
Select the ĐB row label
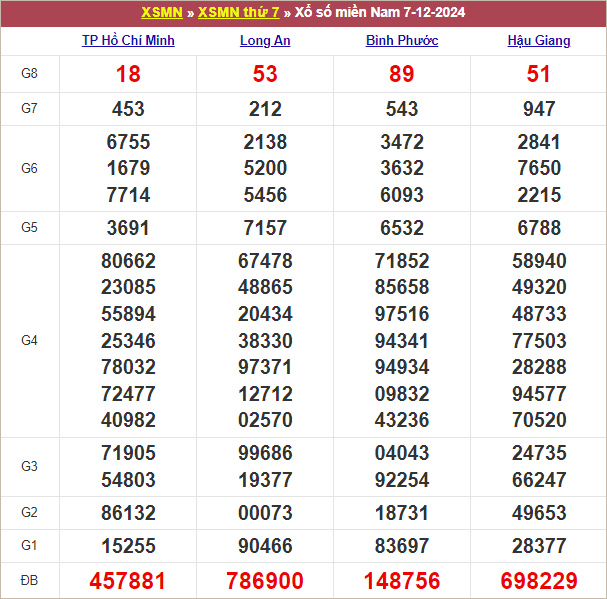click(x=29, y=580)
